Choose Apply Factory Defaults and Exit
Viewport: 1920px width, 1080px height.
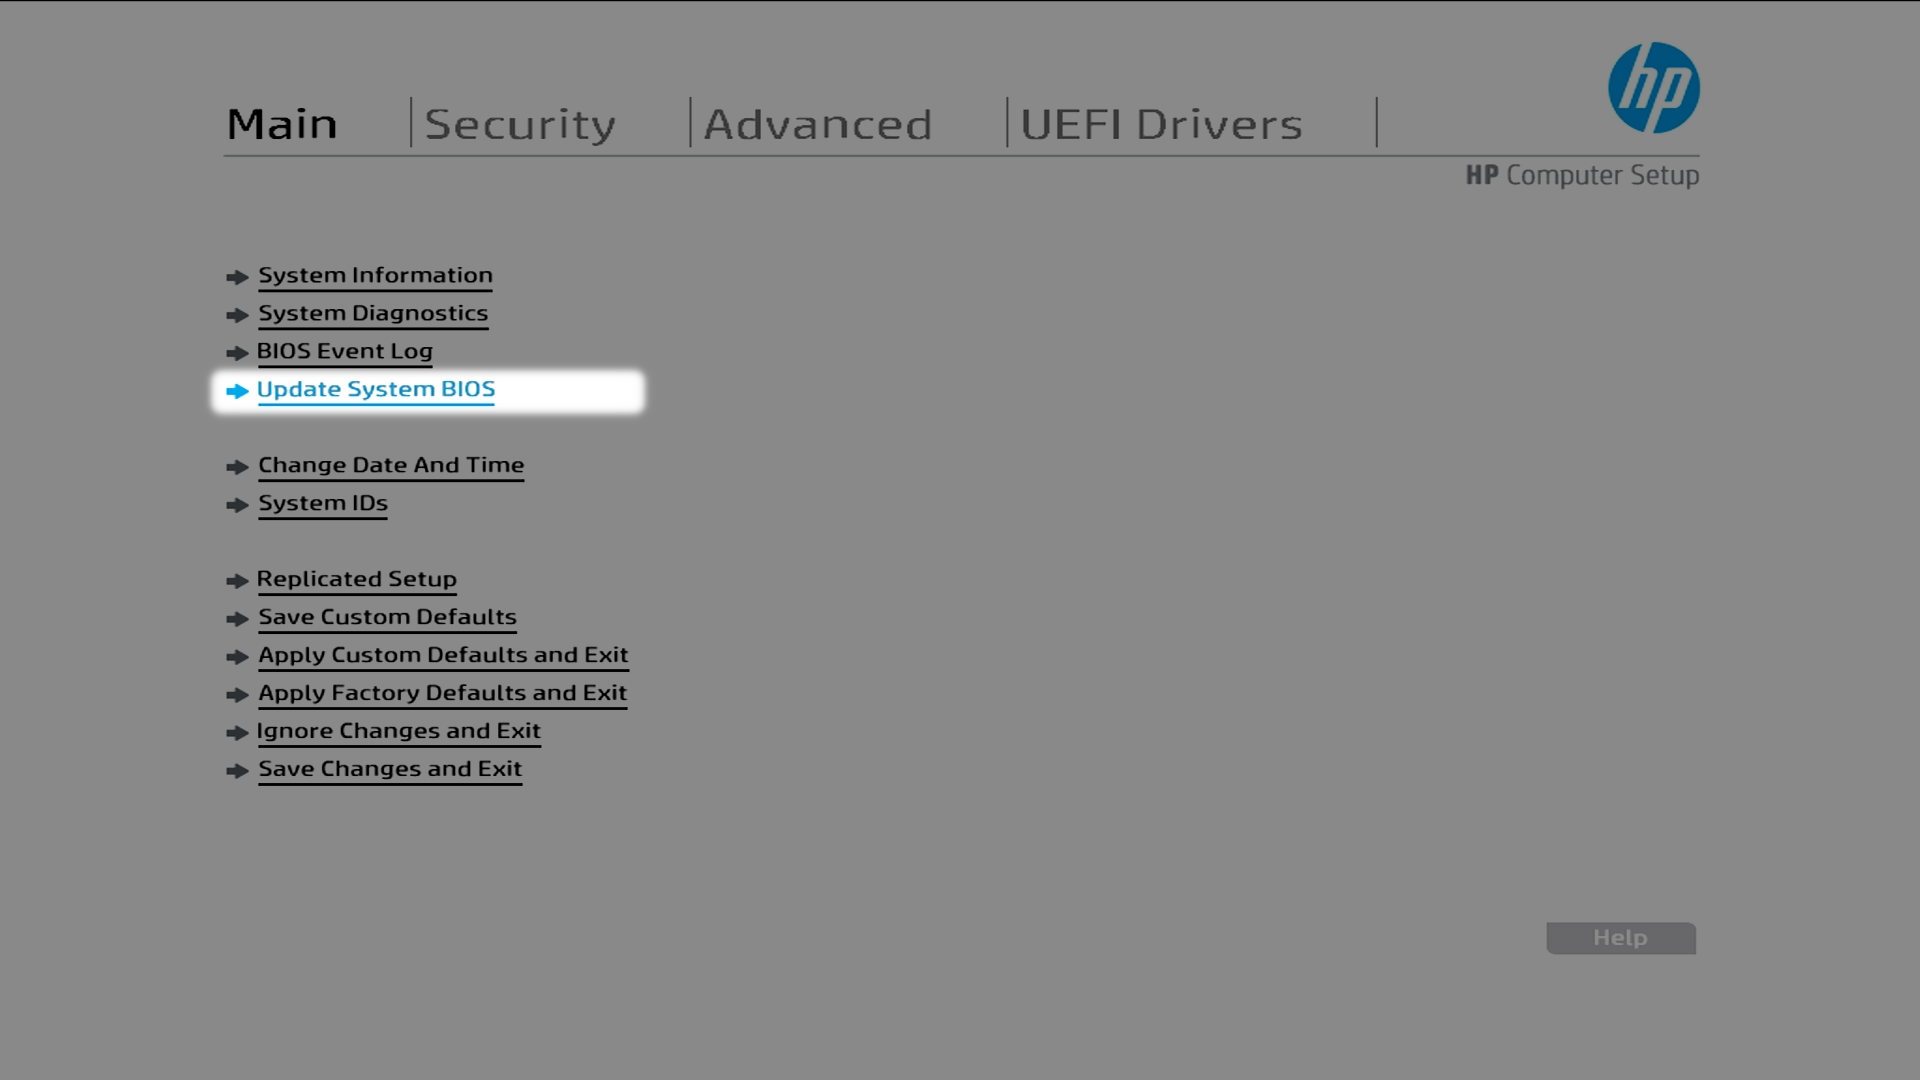(442, 694)
